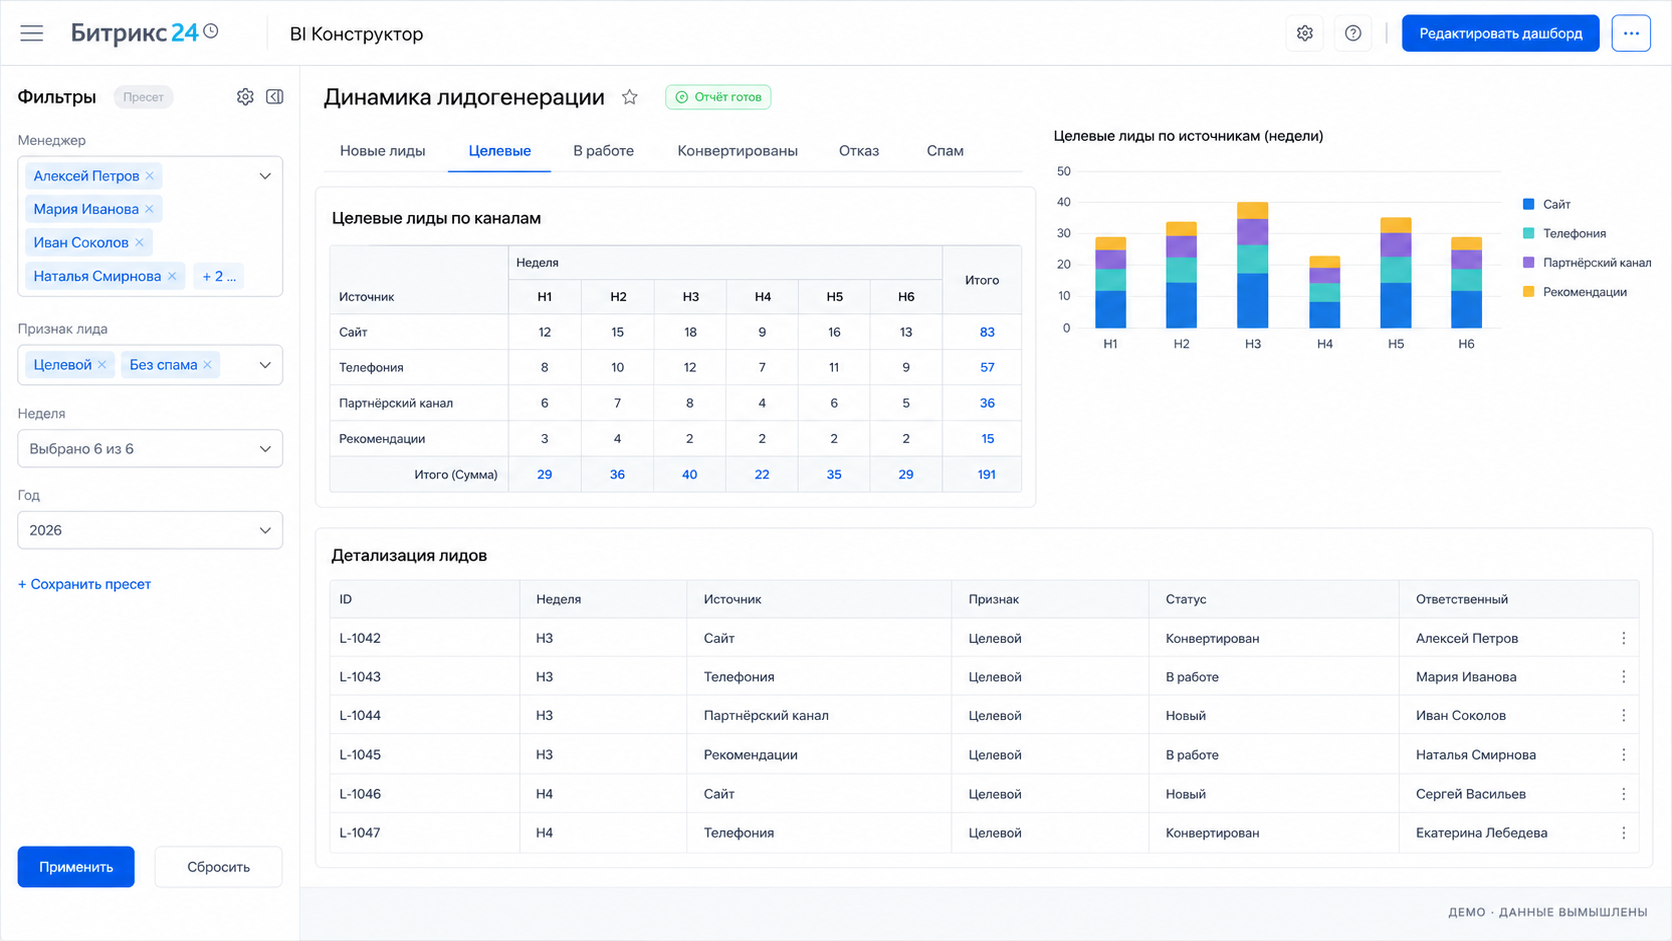Screen dimensions: 1672x941
Task: Click the clock icon next to Битрикс24
Action: (211, 31)
